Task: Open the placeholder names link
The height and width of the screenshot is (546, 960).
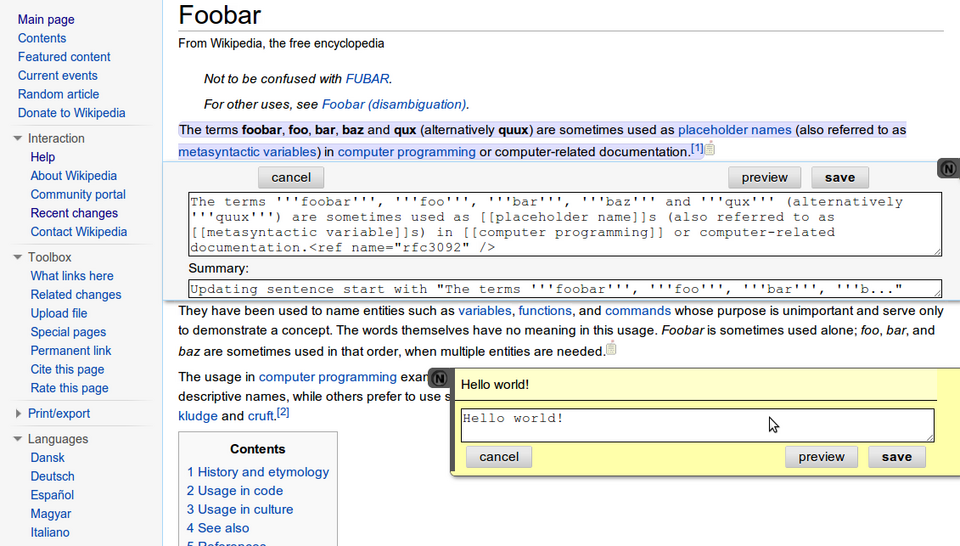Action: click(x=735, y=130)
